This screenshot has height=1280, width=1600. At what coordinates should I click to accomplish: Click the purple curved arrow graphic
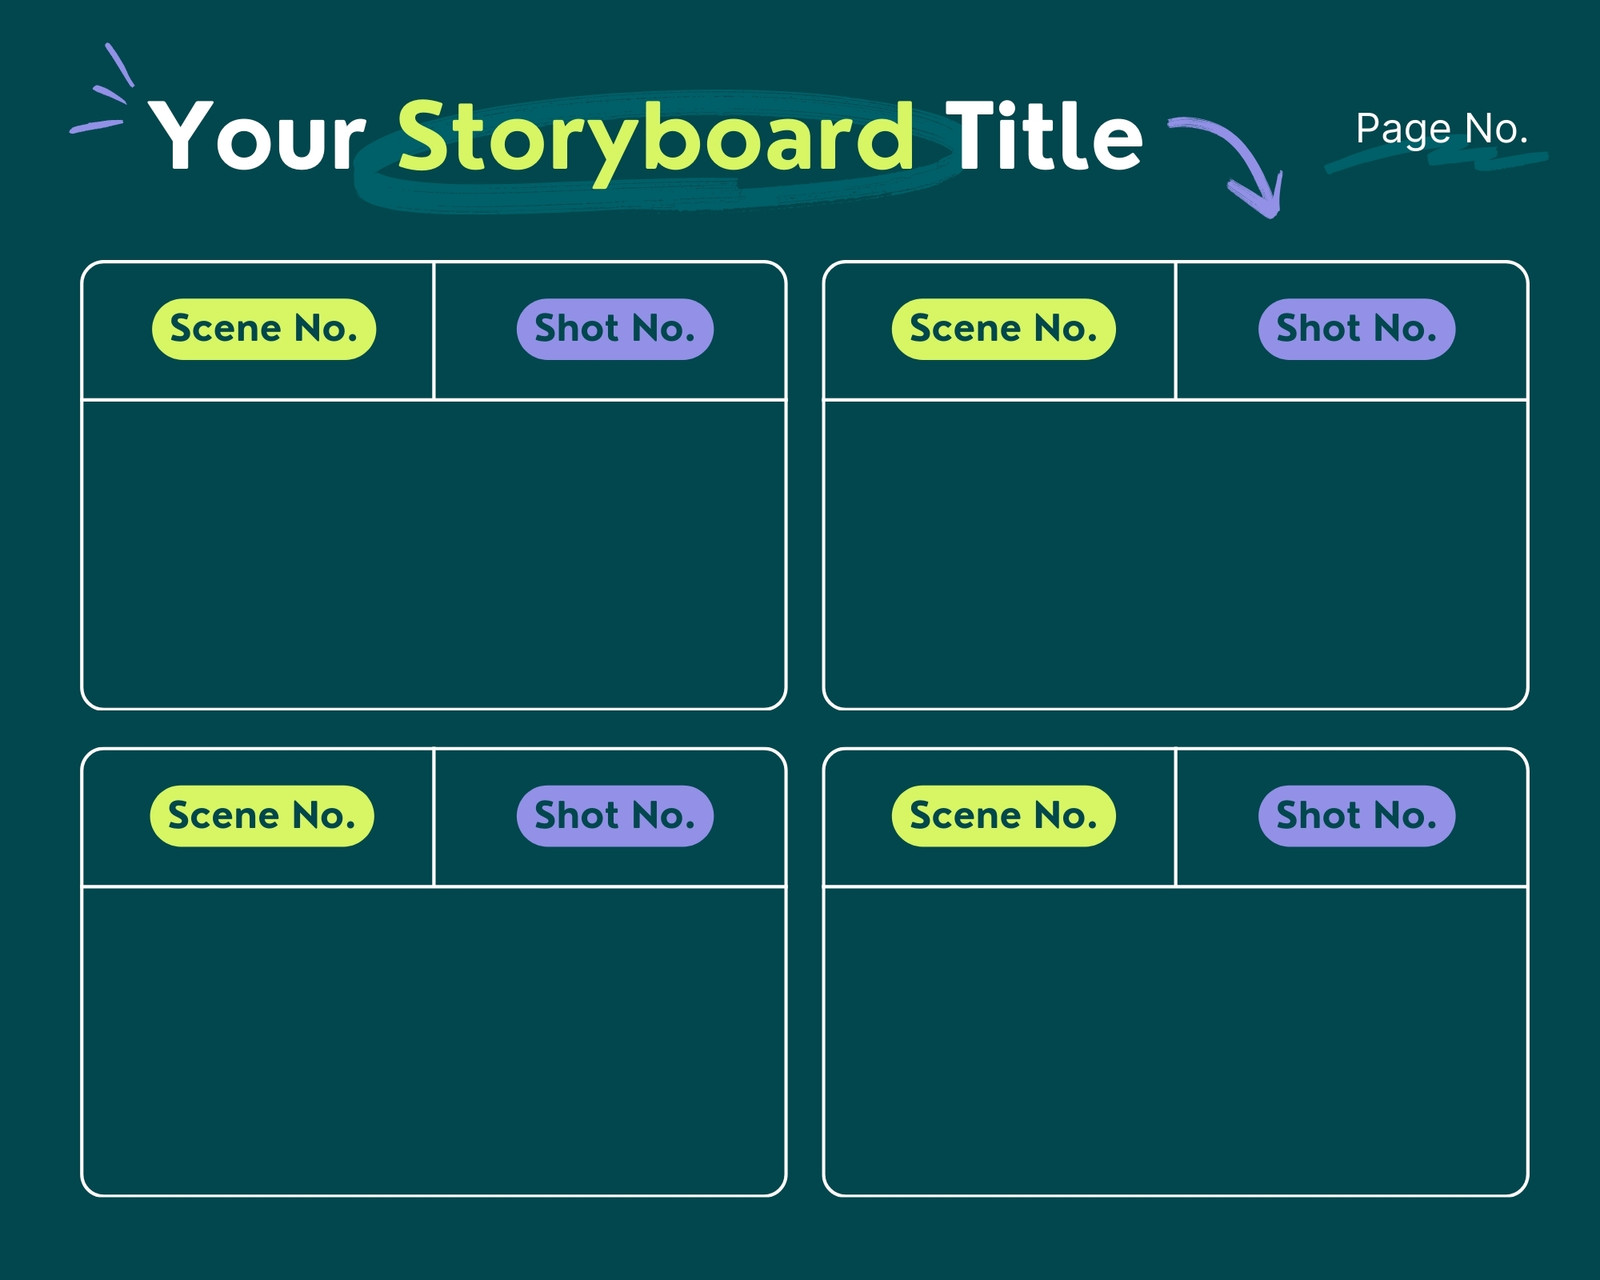[x=1226, y=166]
